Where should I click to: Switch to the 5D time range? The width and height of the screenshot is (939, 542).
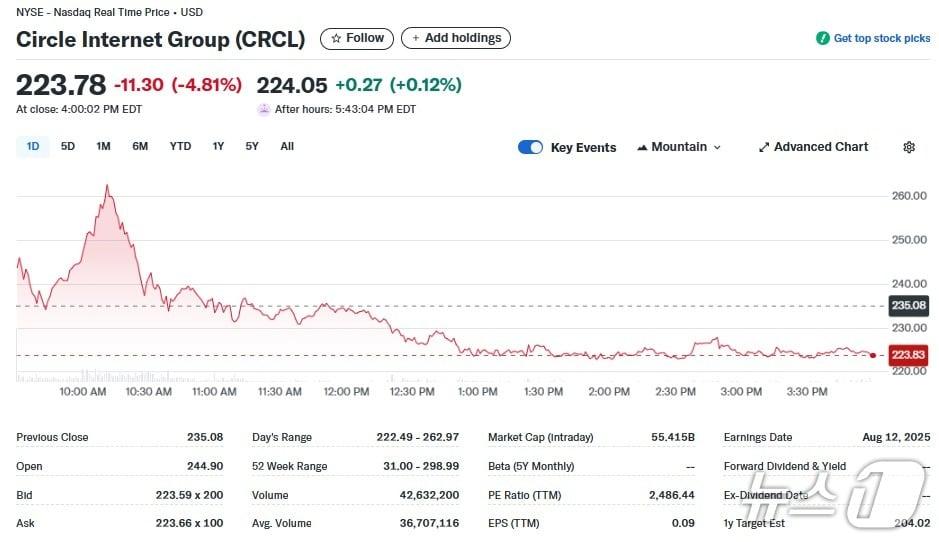click(68, 146)
